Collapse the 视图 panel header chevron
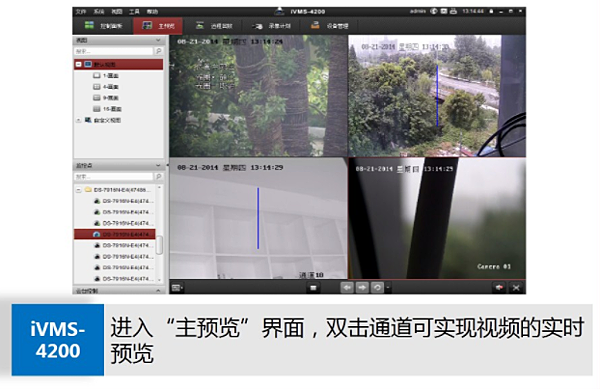The image size is (600, 389). point(158,40)
